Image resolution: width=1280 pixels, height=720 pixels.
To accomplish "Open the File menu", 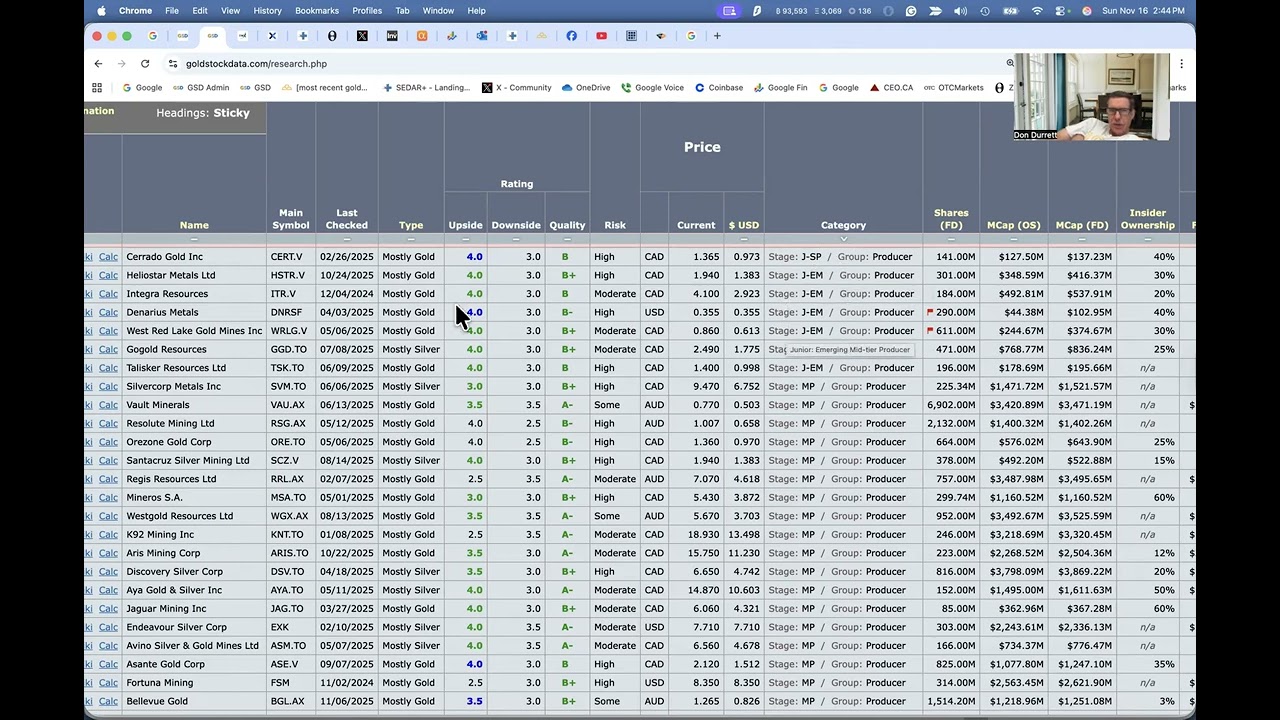I will 172,11.
